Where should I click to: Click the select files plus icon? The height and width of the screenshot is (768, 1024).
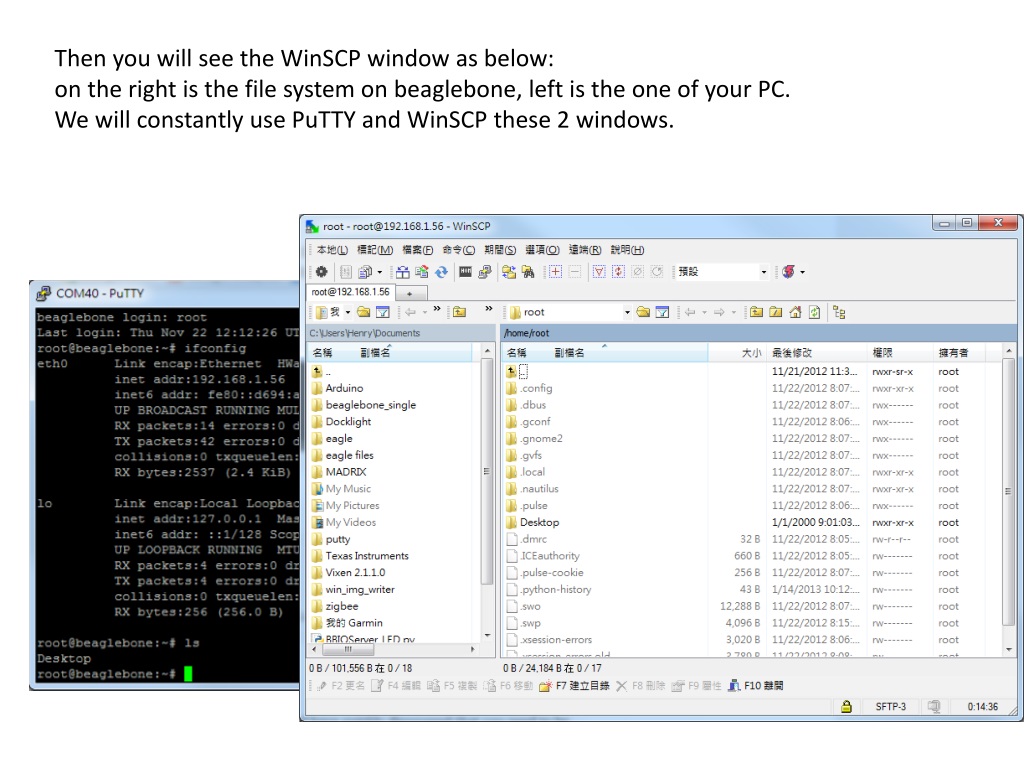point(555,272)
